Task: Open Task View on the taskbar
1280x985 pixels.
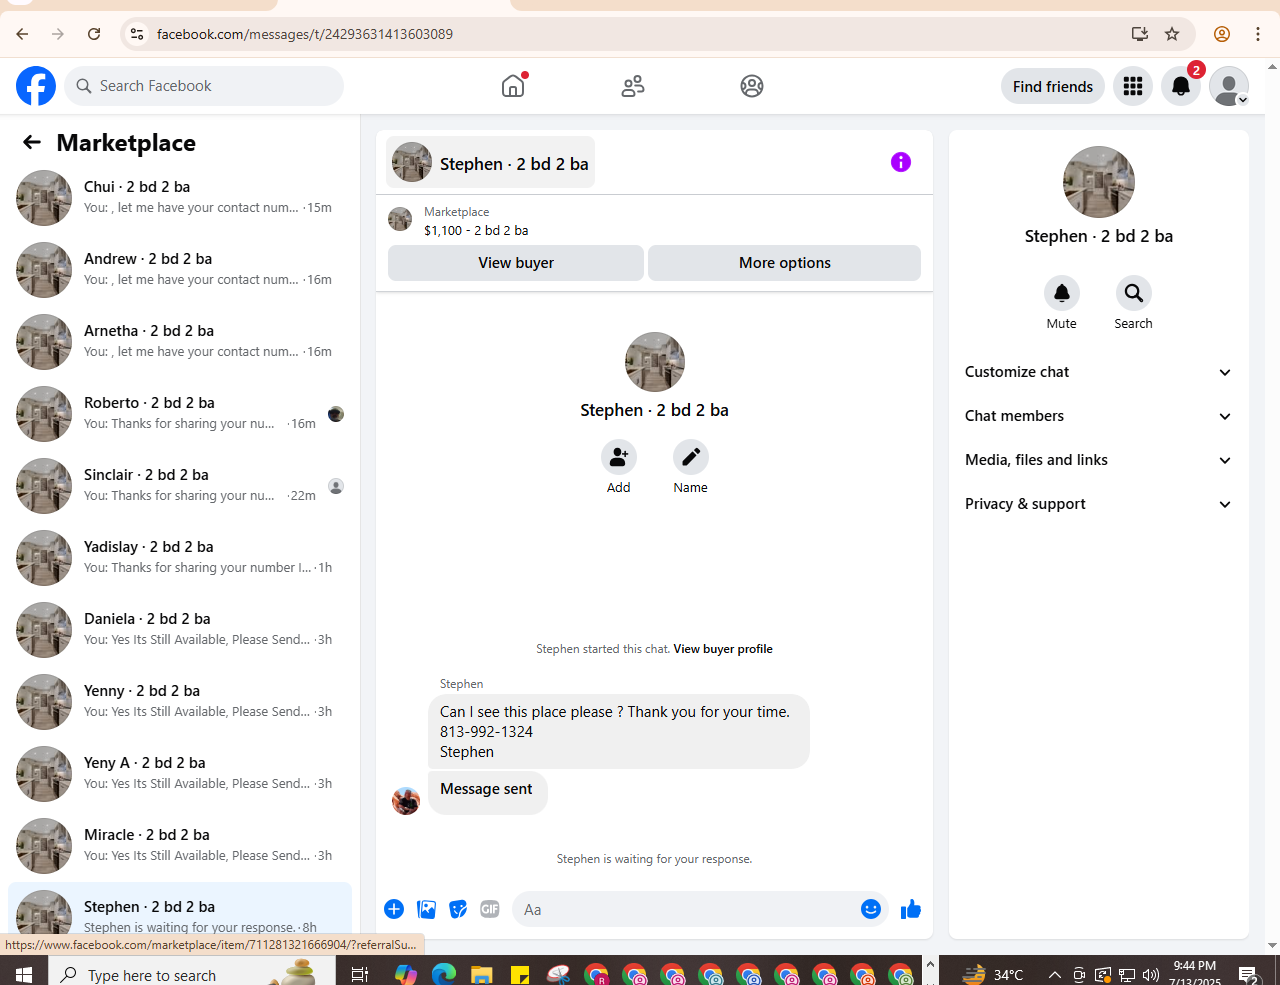Action: 360,974
